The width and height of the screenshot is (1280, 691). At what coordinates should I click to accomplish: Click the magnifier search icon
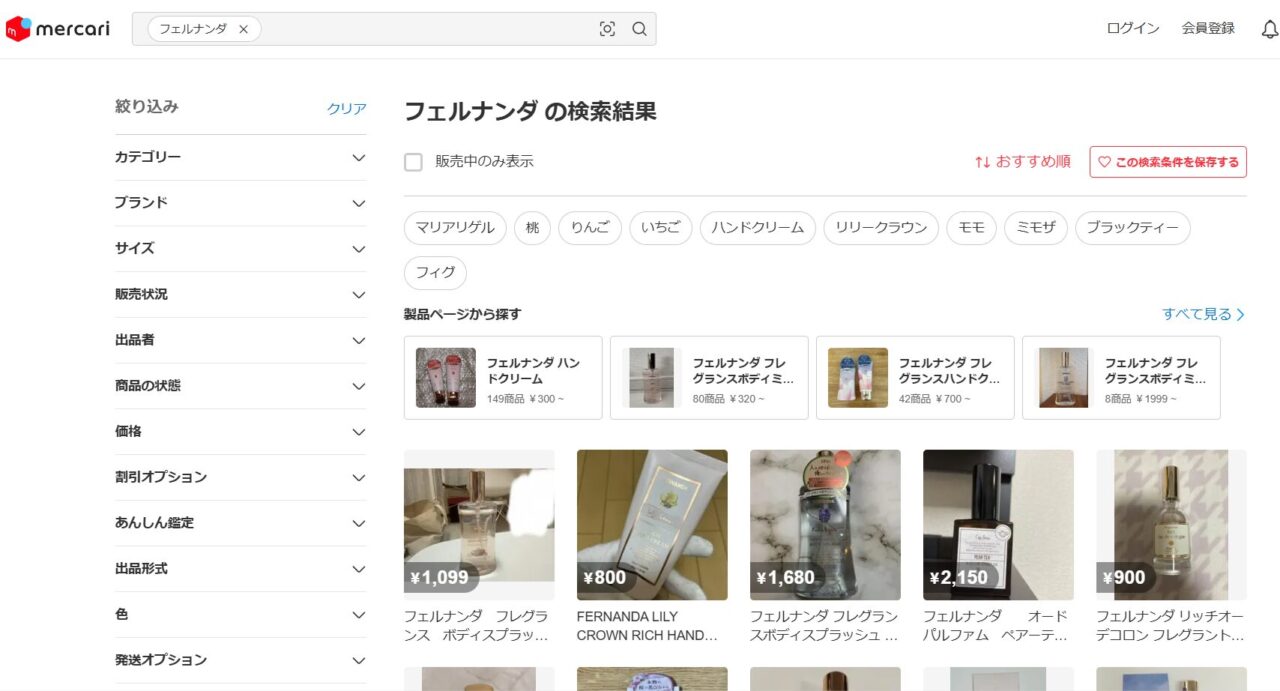(x=640, y=29)
